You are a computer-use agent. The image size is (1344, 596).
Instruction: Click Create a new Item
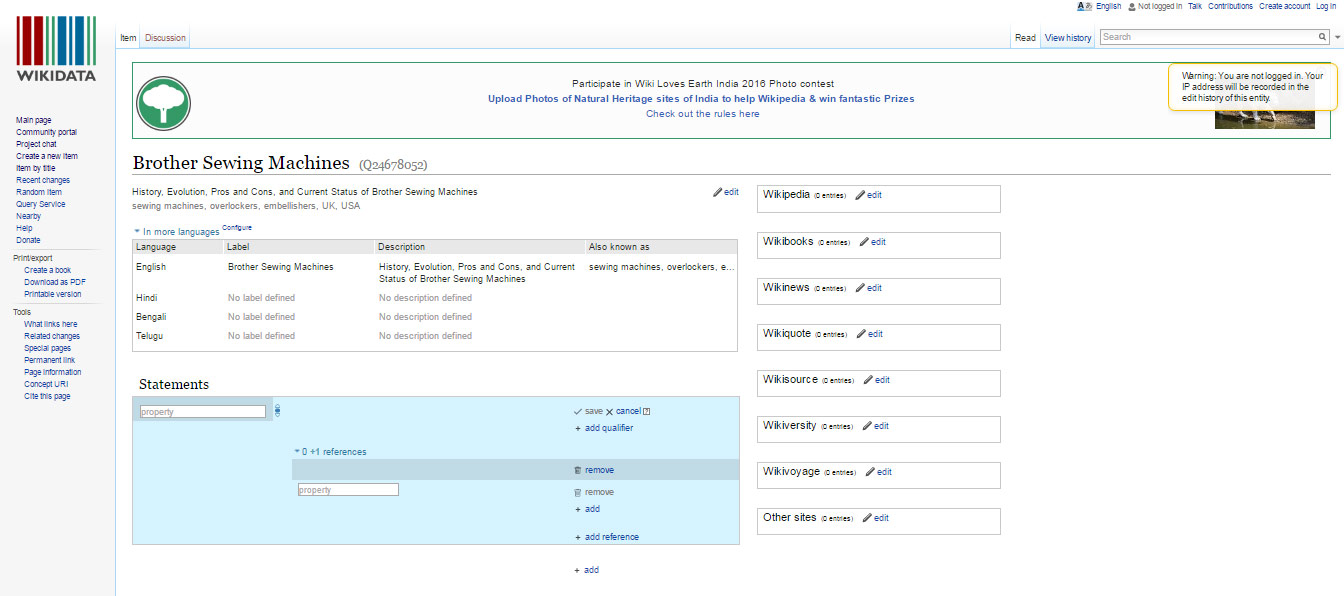point(47,156)
